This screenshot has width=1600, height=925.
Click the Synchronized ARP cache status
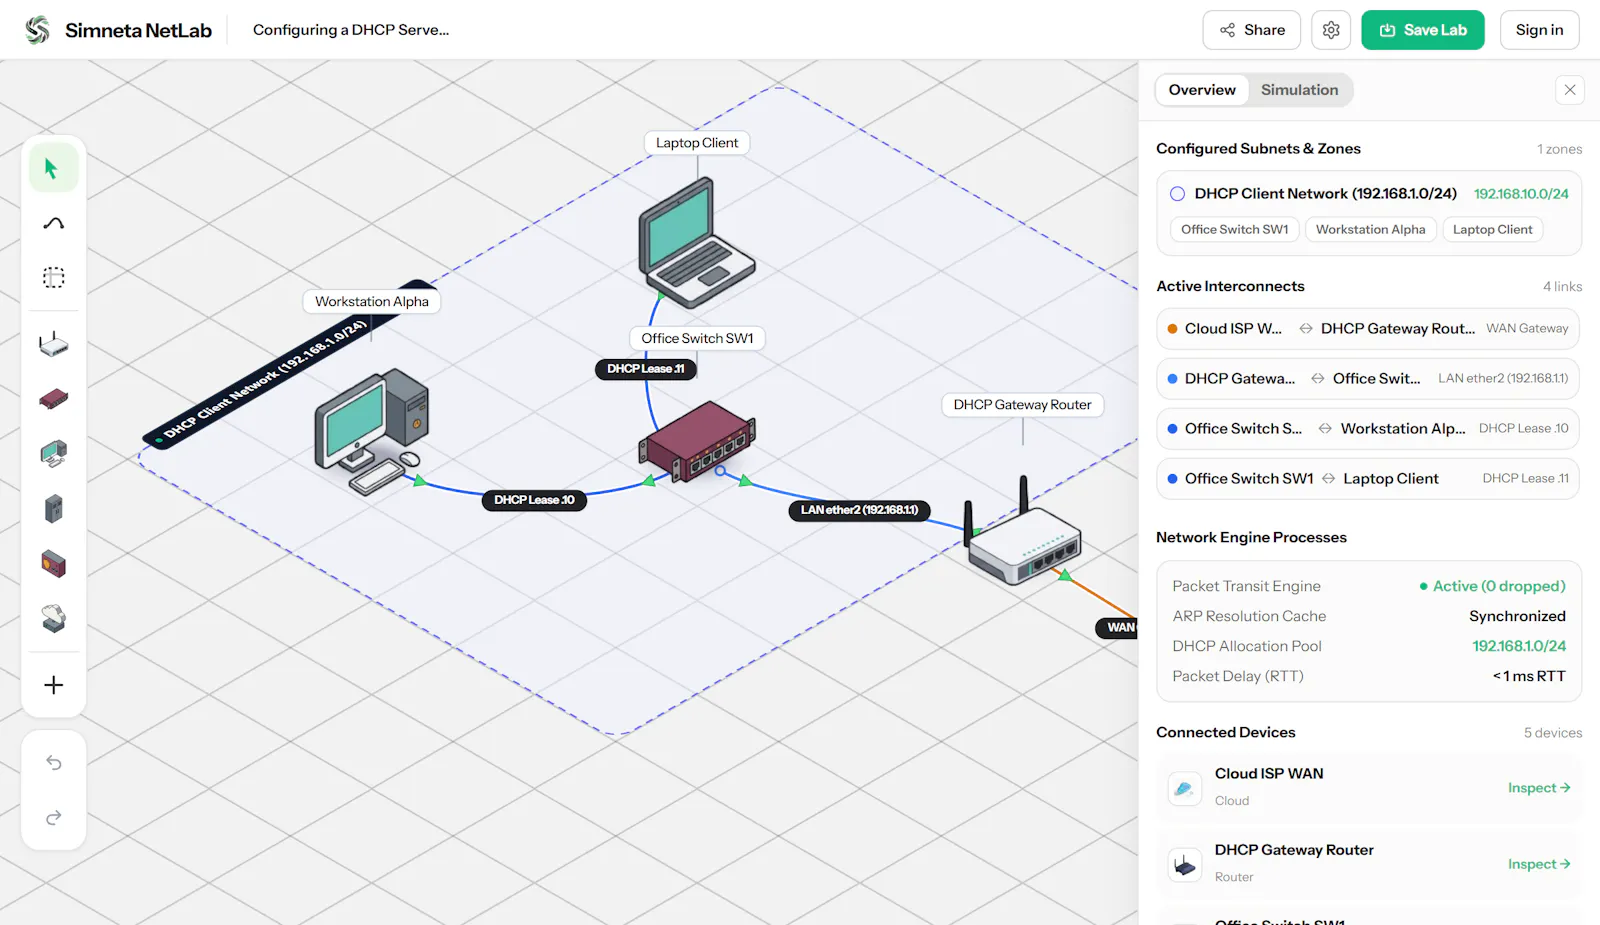pyautogui.click(x=1517, y=616)
